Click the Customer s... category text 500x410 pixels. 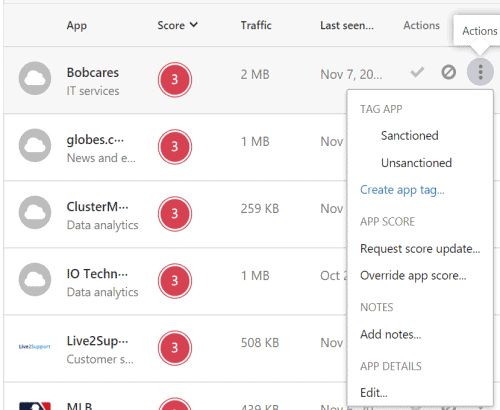tap(100, 359)
